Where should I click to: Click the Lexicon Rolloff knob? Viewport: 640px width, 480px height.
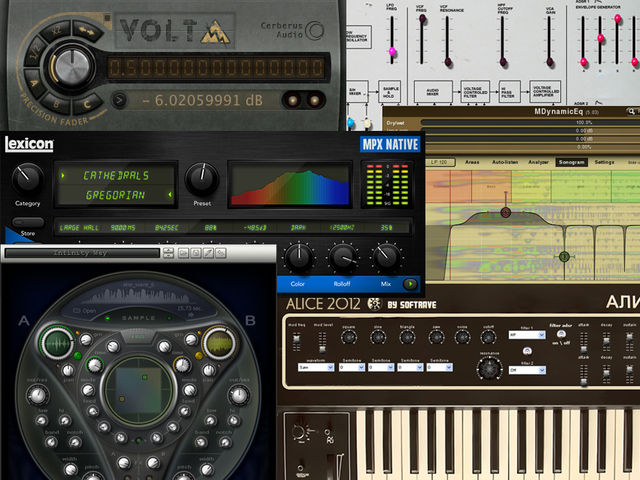343,257
